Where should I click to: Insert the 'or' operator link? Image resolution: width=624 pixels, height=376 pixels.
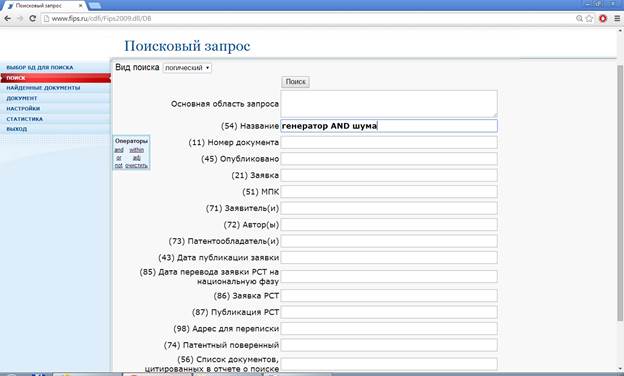[119, 158]
